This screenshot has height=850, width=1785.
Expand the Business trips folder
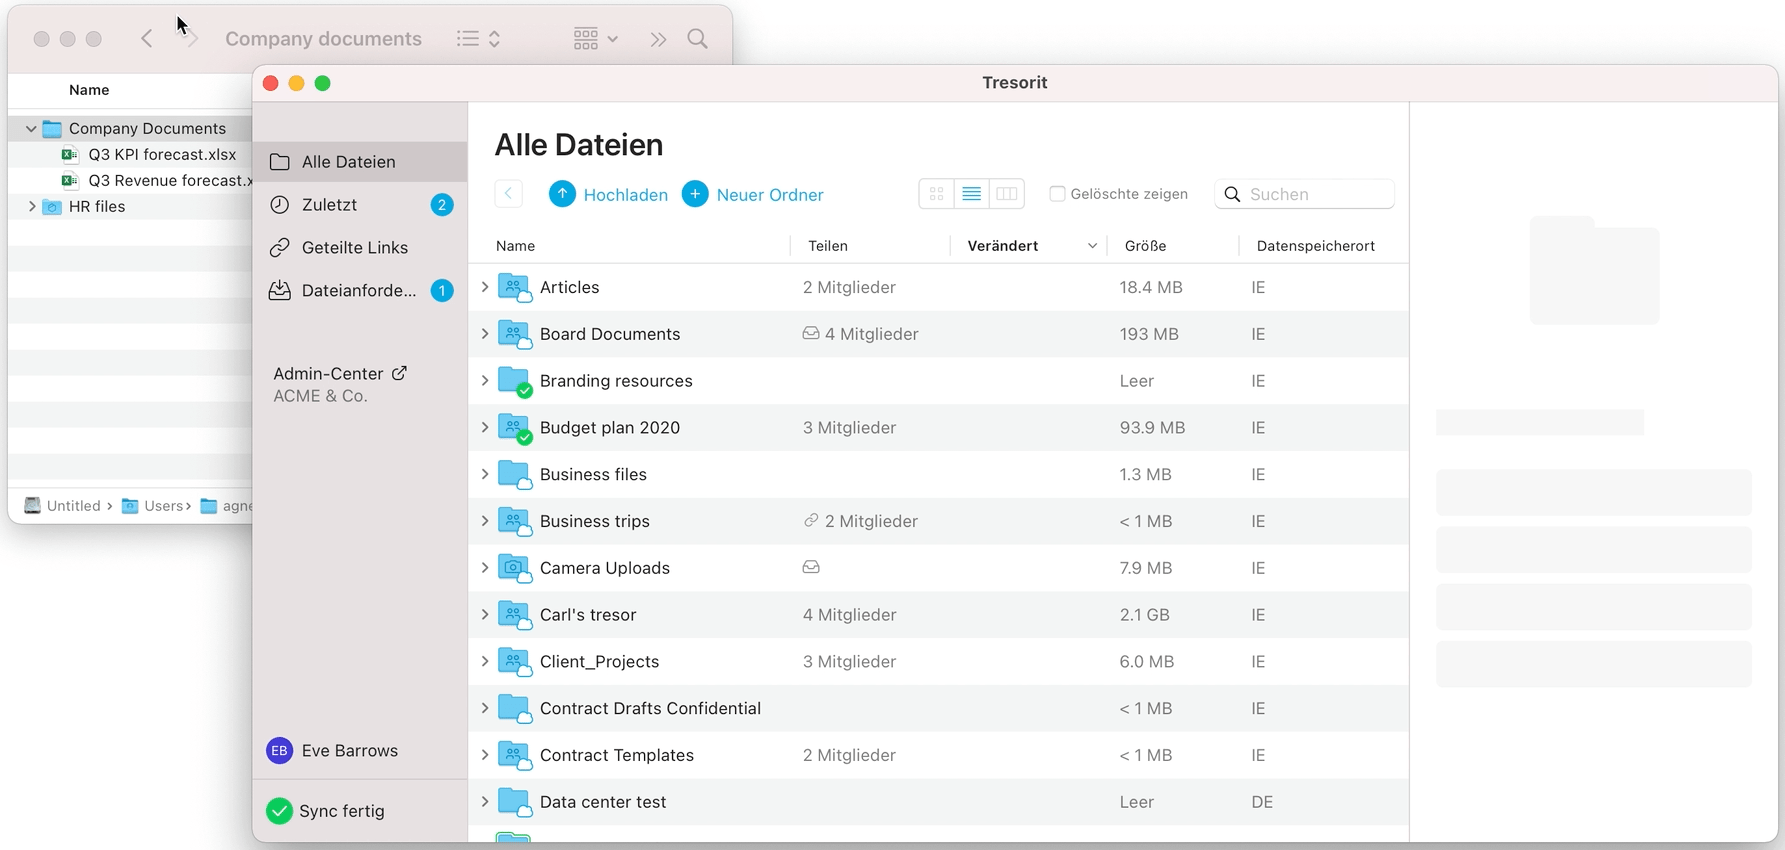point(485,521)
